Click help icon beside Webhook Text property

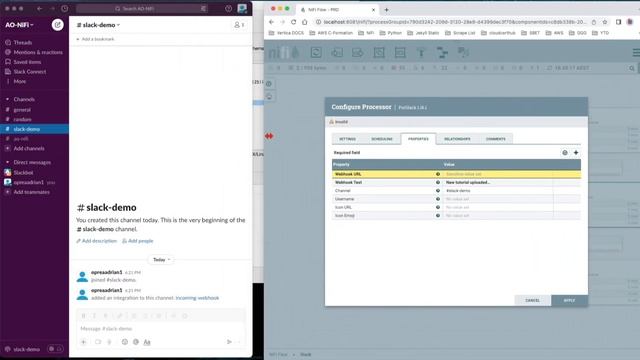pyautogui.click(x=438, y=182)
